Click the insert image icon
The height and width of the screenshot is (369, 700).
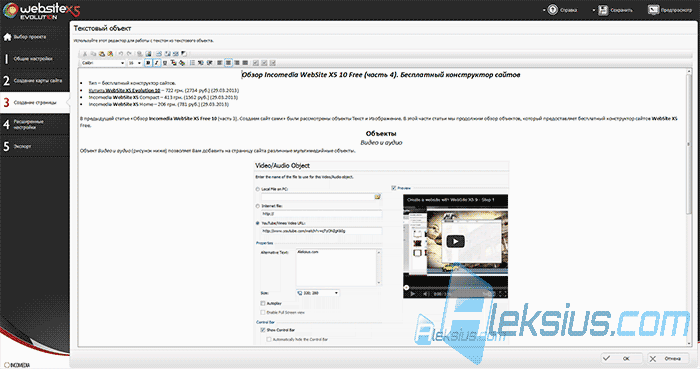148,54
